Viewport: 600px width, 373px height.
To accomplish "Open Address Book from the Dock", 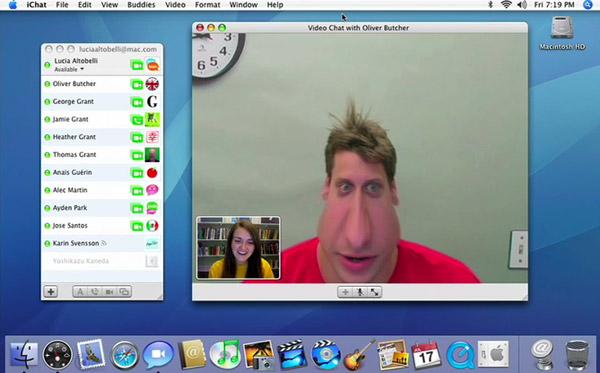I will pyautogui.click(x=192, y=354).
